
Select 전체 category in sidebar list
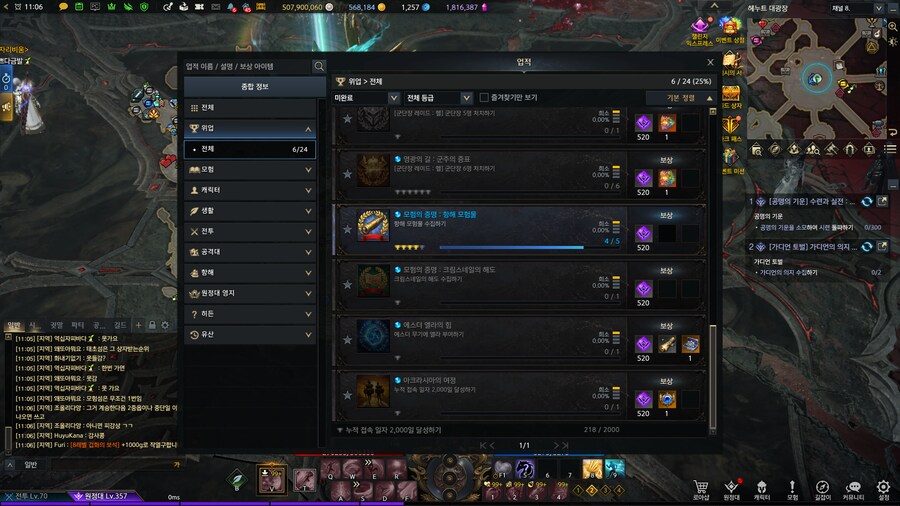pos(250,108)
